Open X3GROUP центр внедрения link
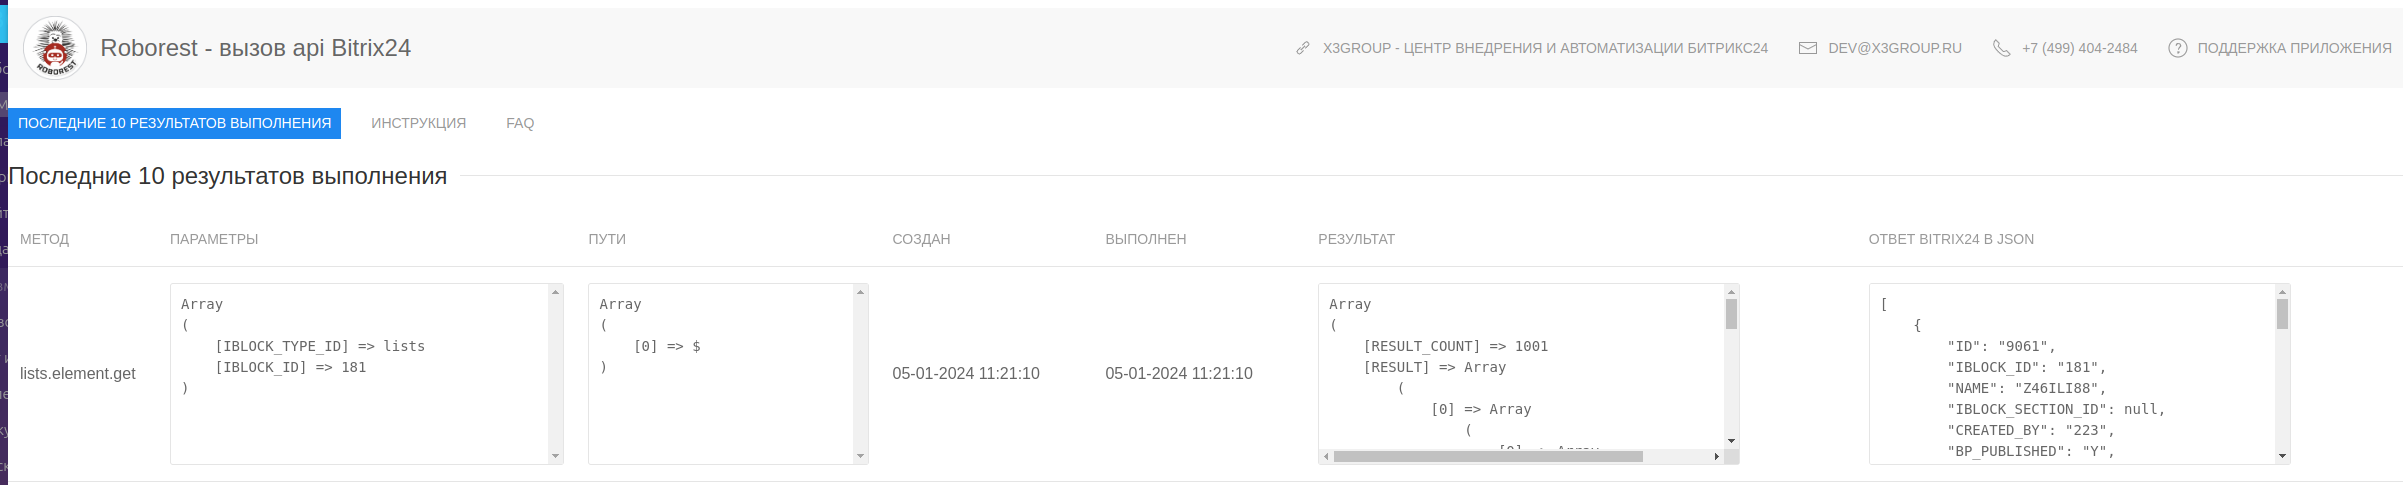Viewport: 2403px width, 485px height. click(x=1545, y=48)
